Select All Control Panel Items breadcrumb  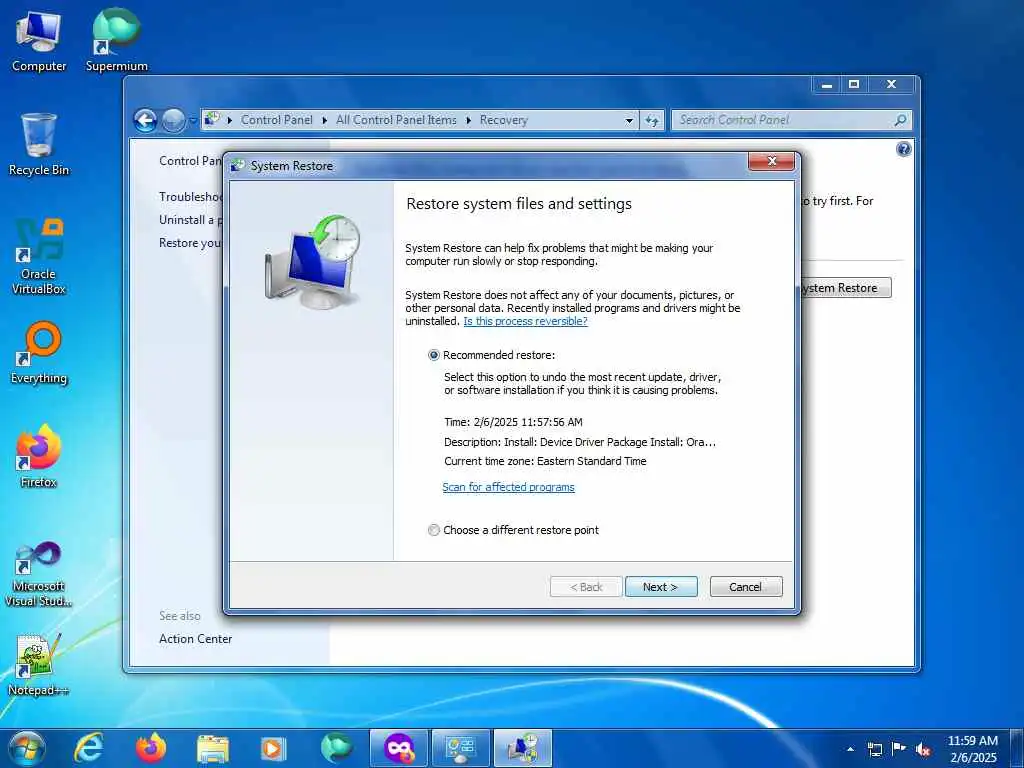pos(396,120)
